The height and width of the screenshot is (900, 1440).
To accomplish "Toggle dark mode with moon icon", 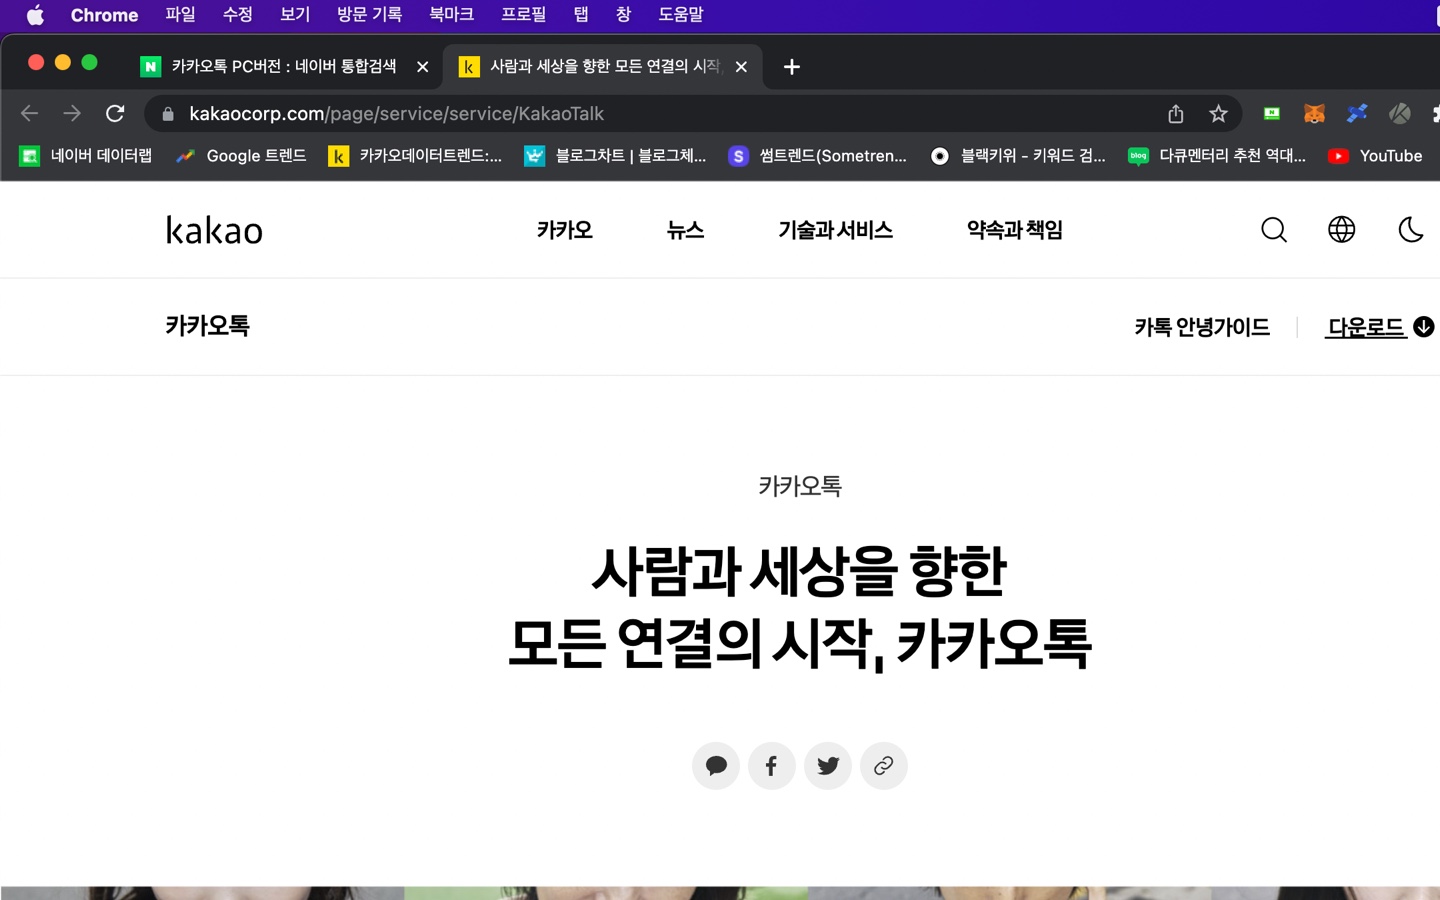I will [x=1410, y=230].
